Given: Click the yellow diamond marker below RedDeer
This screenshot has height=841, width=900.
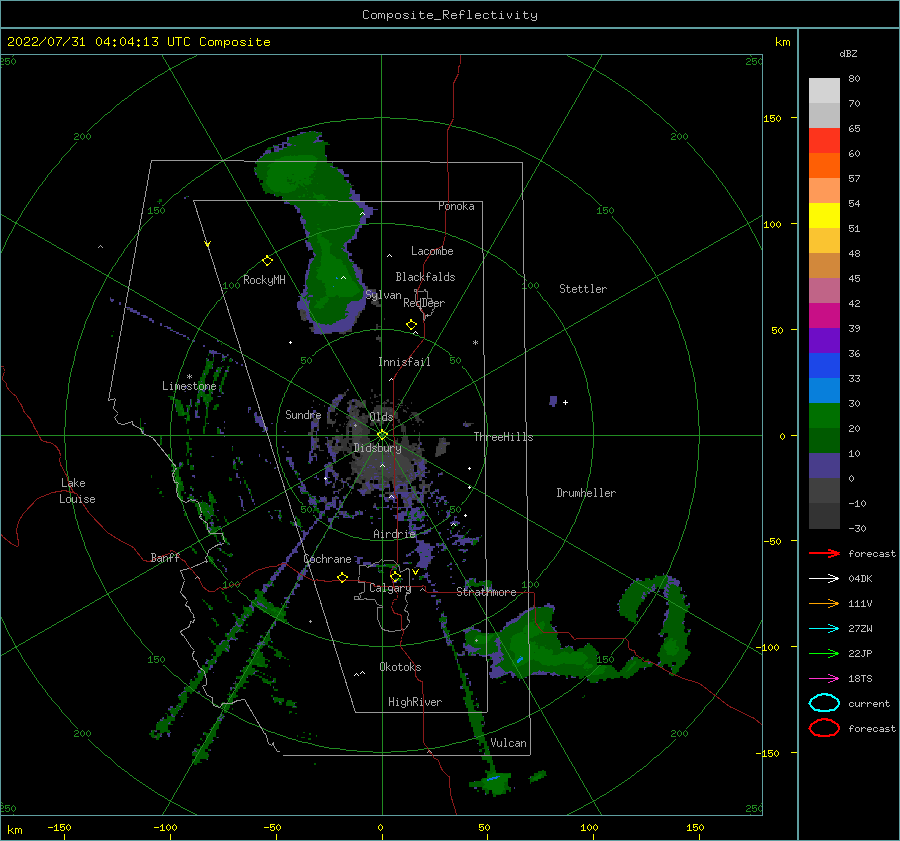Looking at the screenshot, I should pyautogui.click(x=412, y=325).
